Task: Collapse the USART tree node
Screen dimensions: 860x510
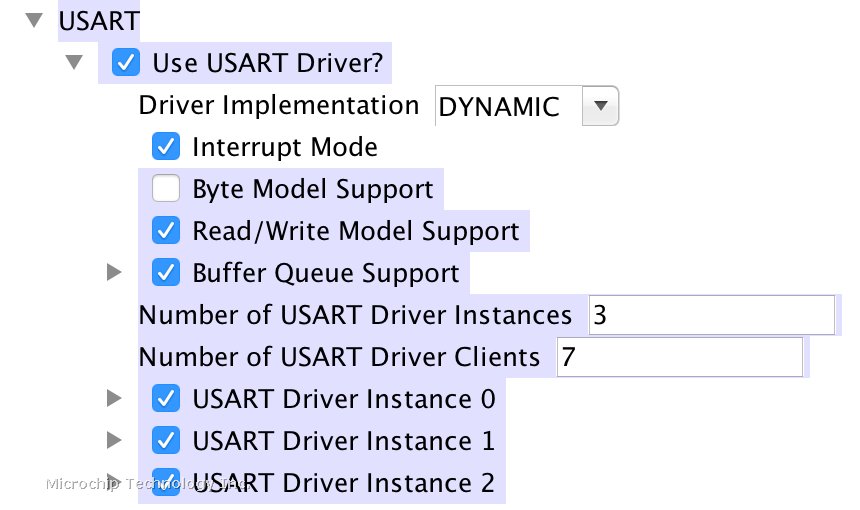Action: coord(35,19)
